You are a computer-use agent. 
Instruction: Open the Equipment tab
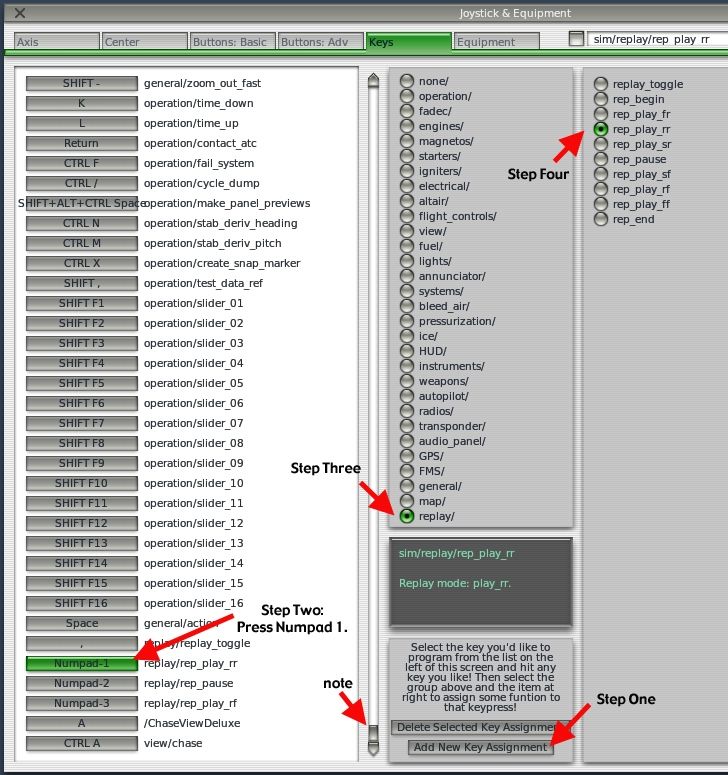(496, 42)
